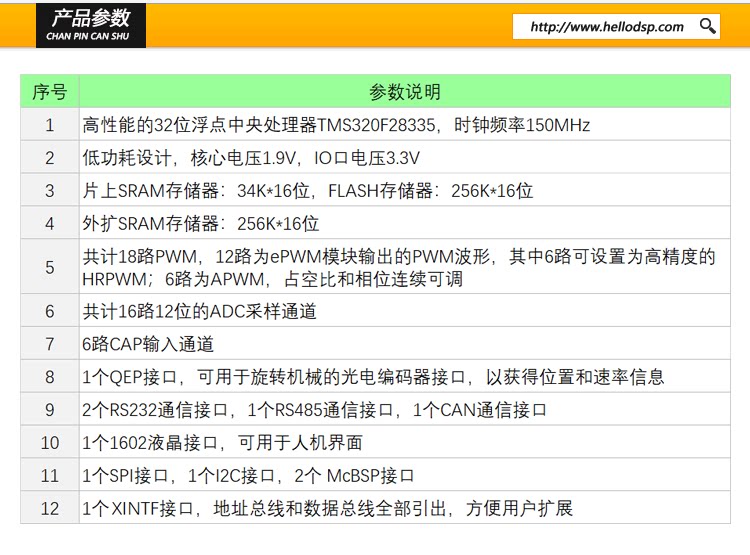Click the 片上SRAM存储器 34K*16位 row

[x=405, y=190]
